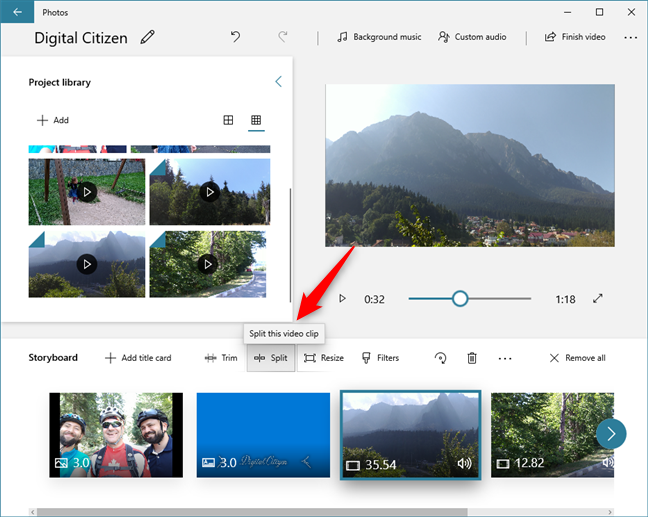Select the 12.82 forest video clip
Image resolution: width=648 pixels, height=517 pixels.
point(552,435)
